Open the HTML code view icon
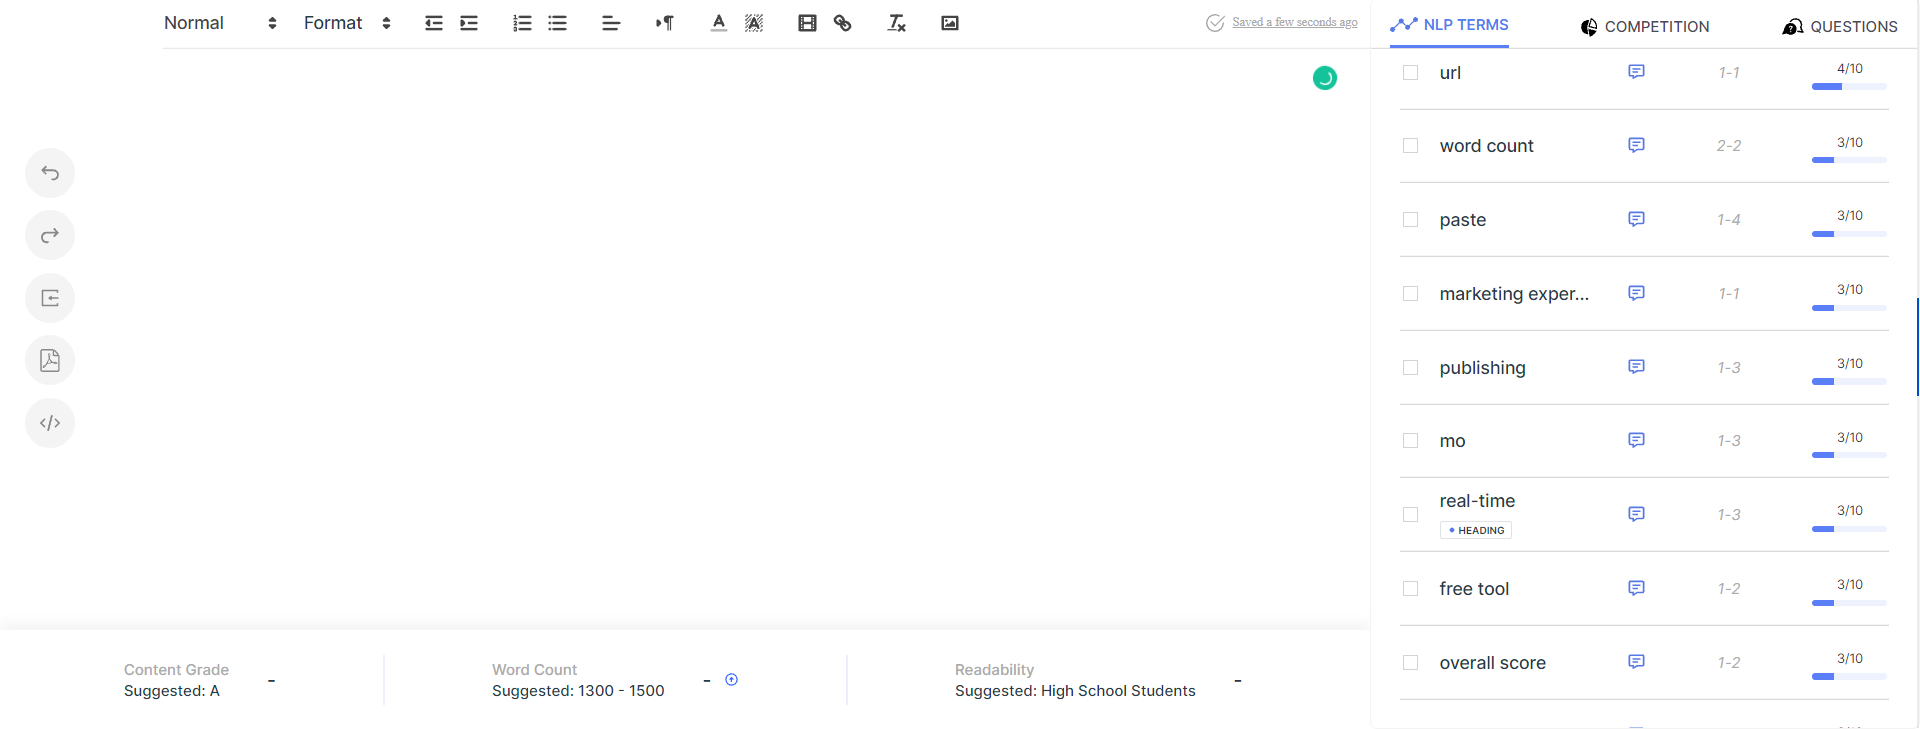The image size is (1920, 729). 50,423
